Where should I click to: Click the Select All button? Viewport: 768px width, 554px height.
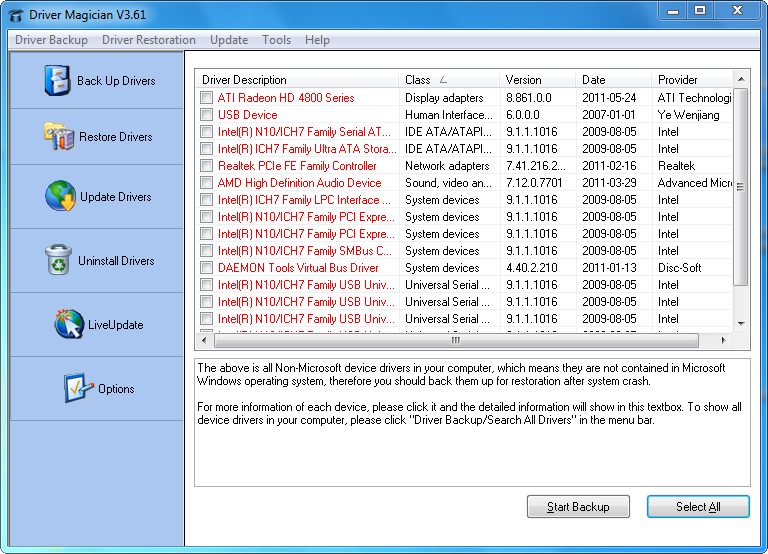pyautogui.click(x=698, y=506)
